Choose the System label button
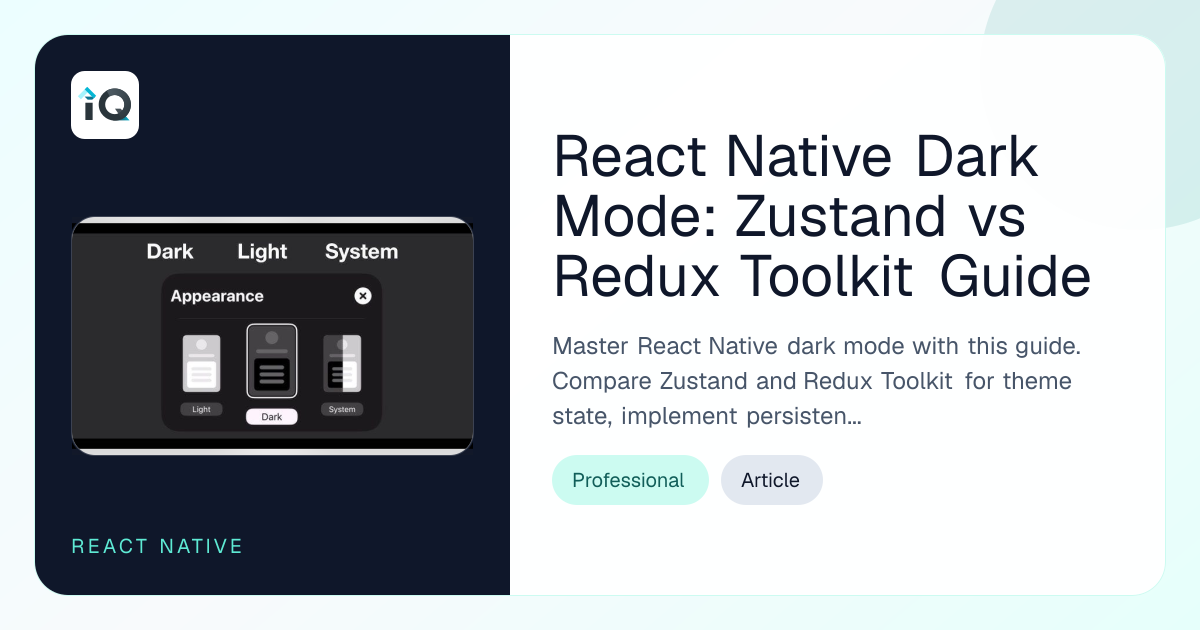1200x630 pixels. click(342, 409)
